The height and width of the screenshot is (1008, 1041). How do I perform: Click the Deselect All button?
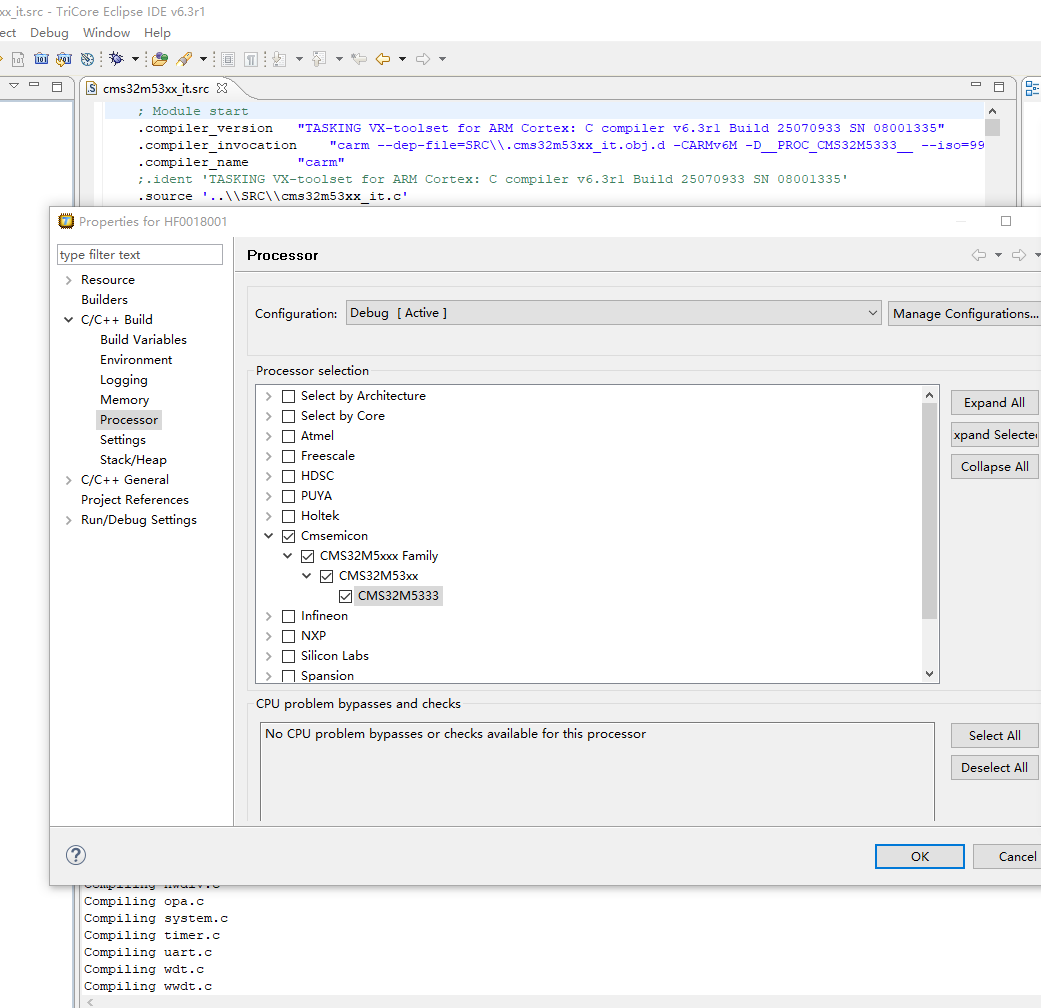[x=994, y=767]
